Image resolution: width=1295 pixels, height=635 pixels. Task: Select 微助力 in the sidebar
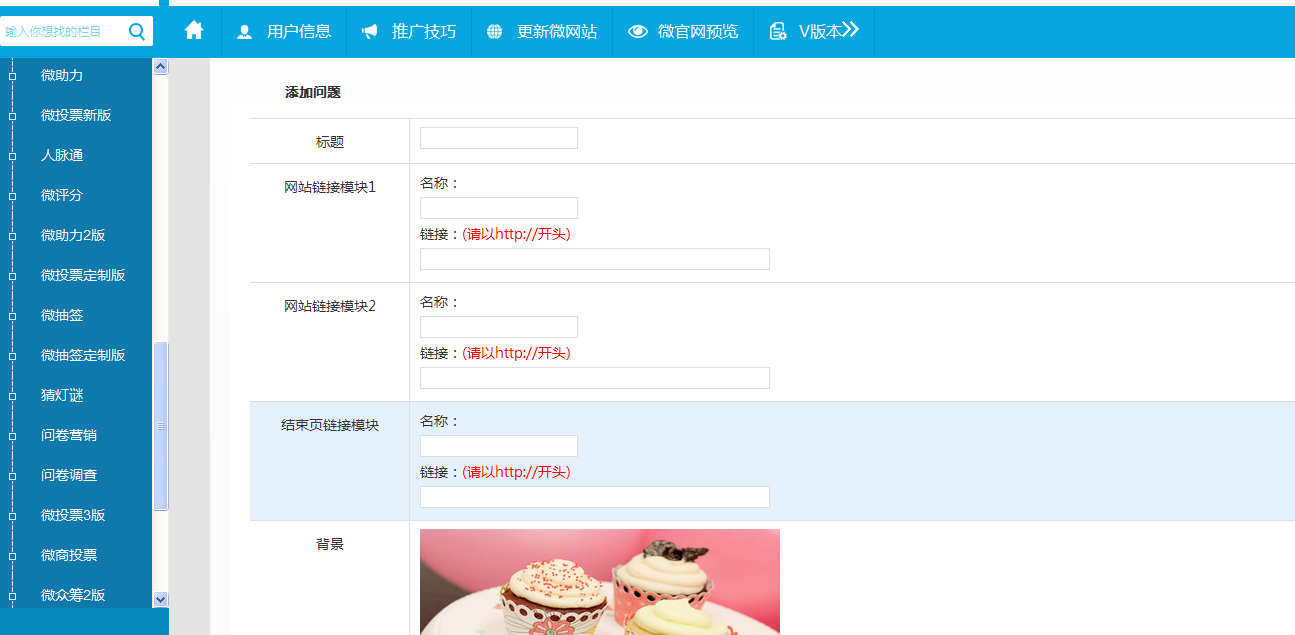click(62, 75)
